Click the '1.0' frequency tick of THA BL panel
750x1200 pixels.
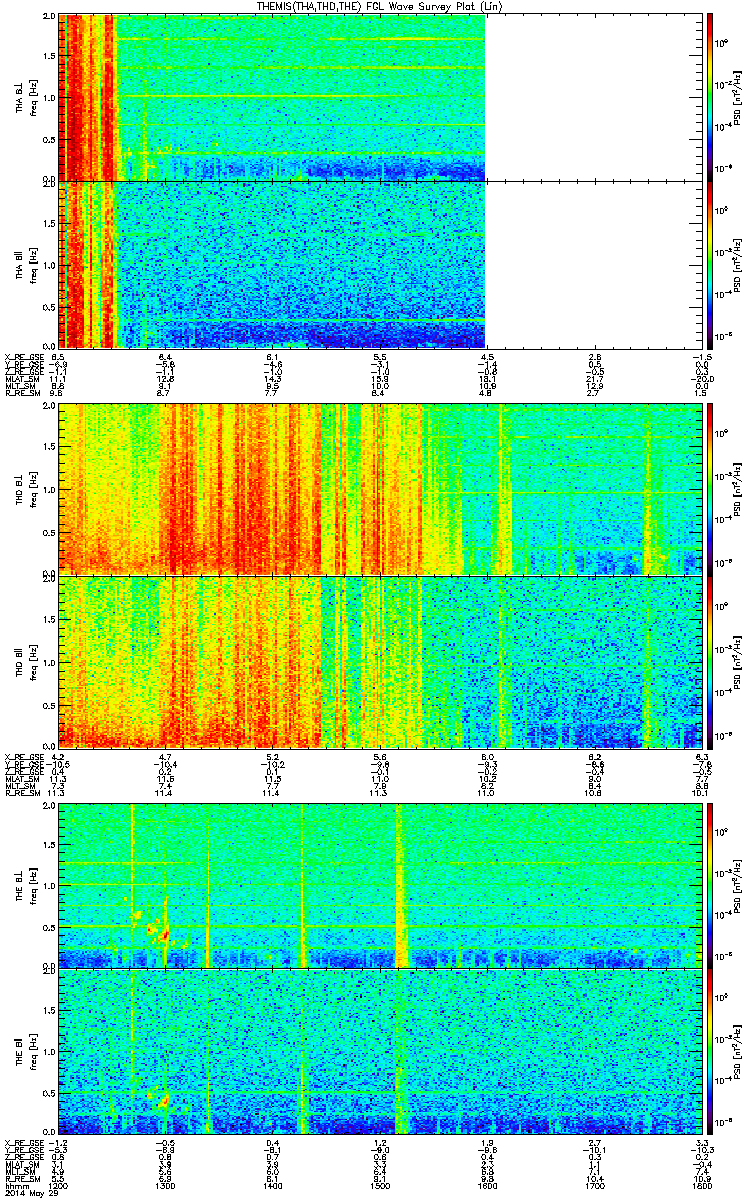click(49, 97)
